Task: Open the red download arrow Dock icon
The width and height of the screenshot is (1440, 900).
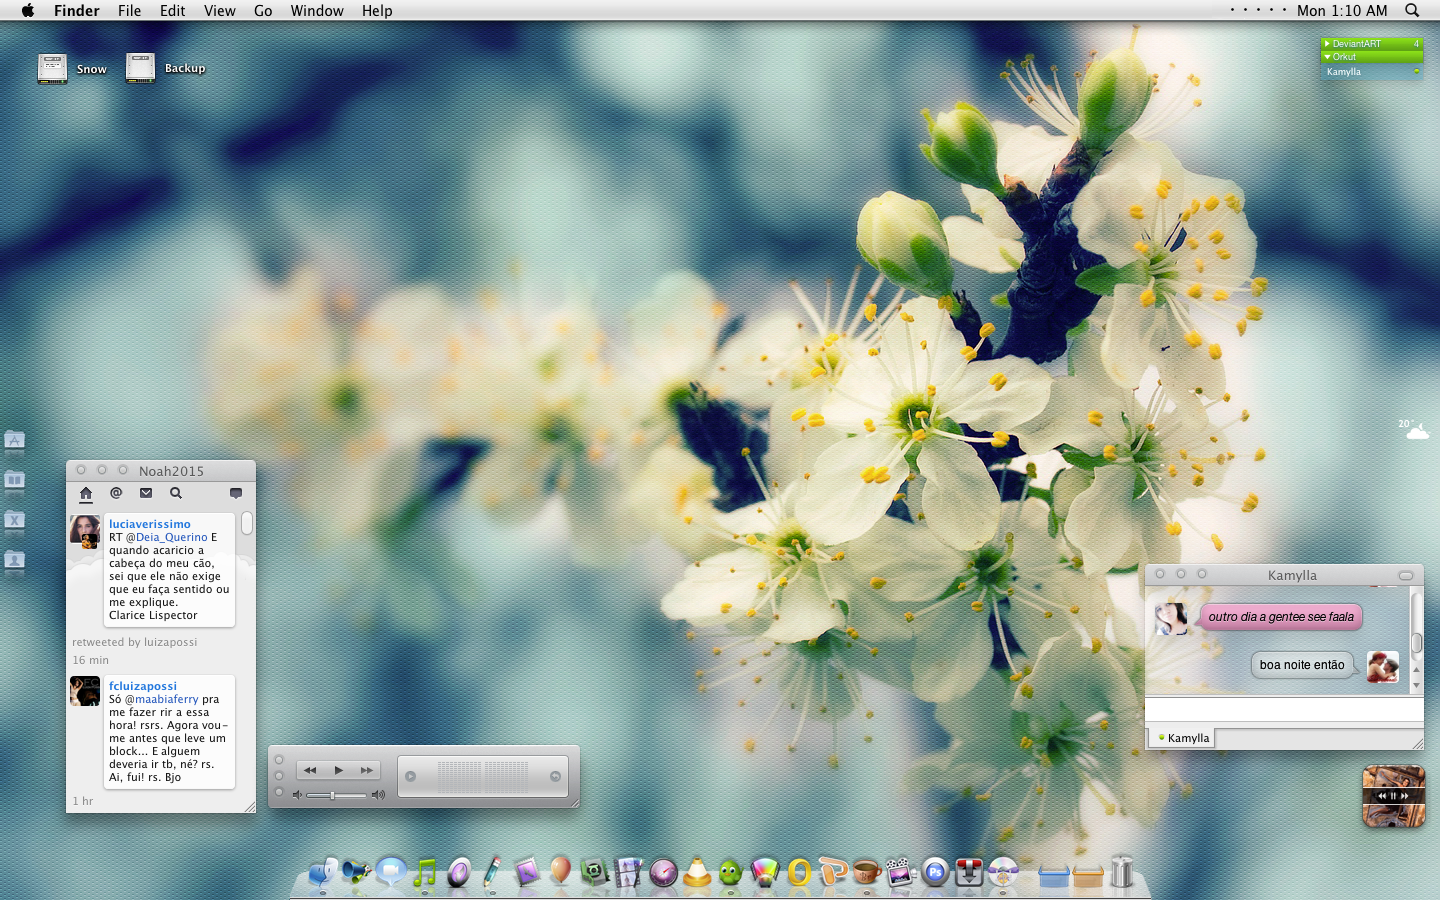Action: [969, 873]
